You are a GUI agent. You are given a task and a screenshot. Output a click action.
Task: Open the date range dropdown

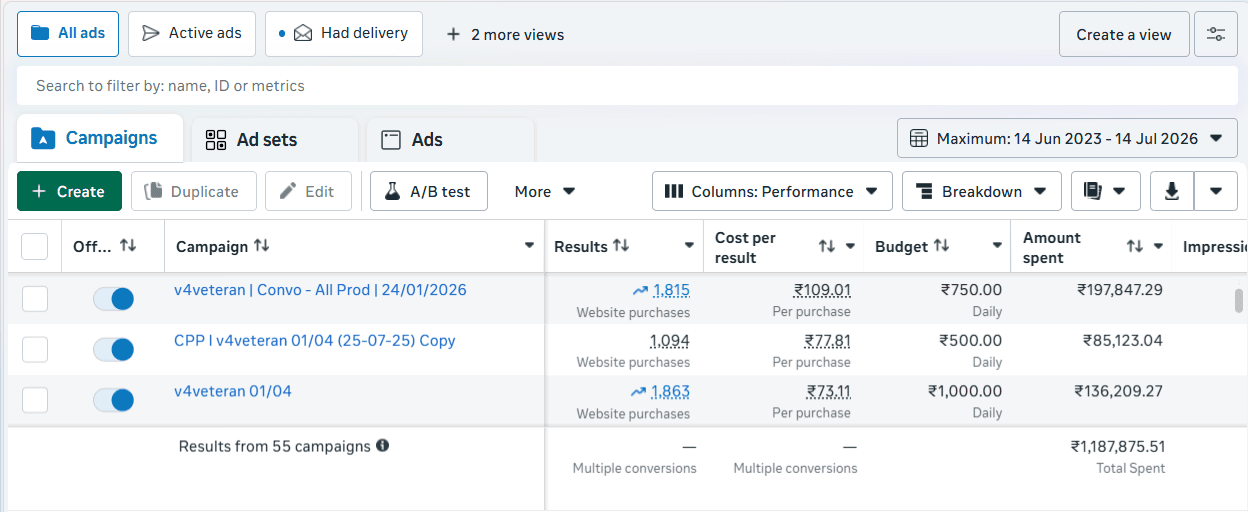(1067, 139)
